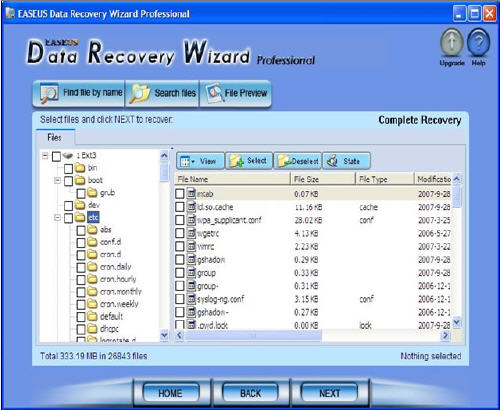
Task: Collapse the 1 Ext3 tree node
Action: pos(45,156)
